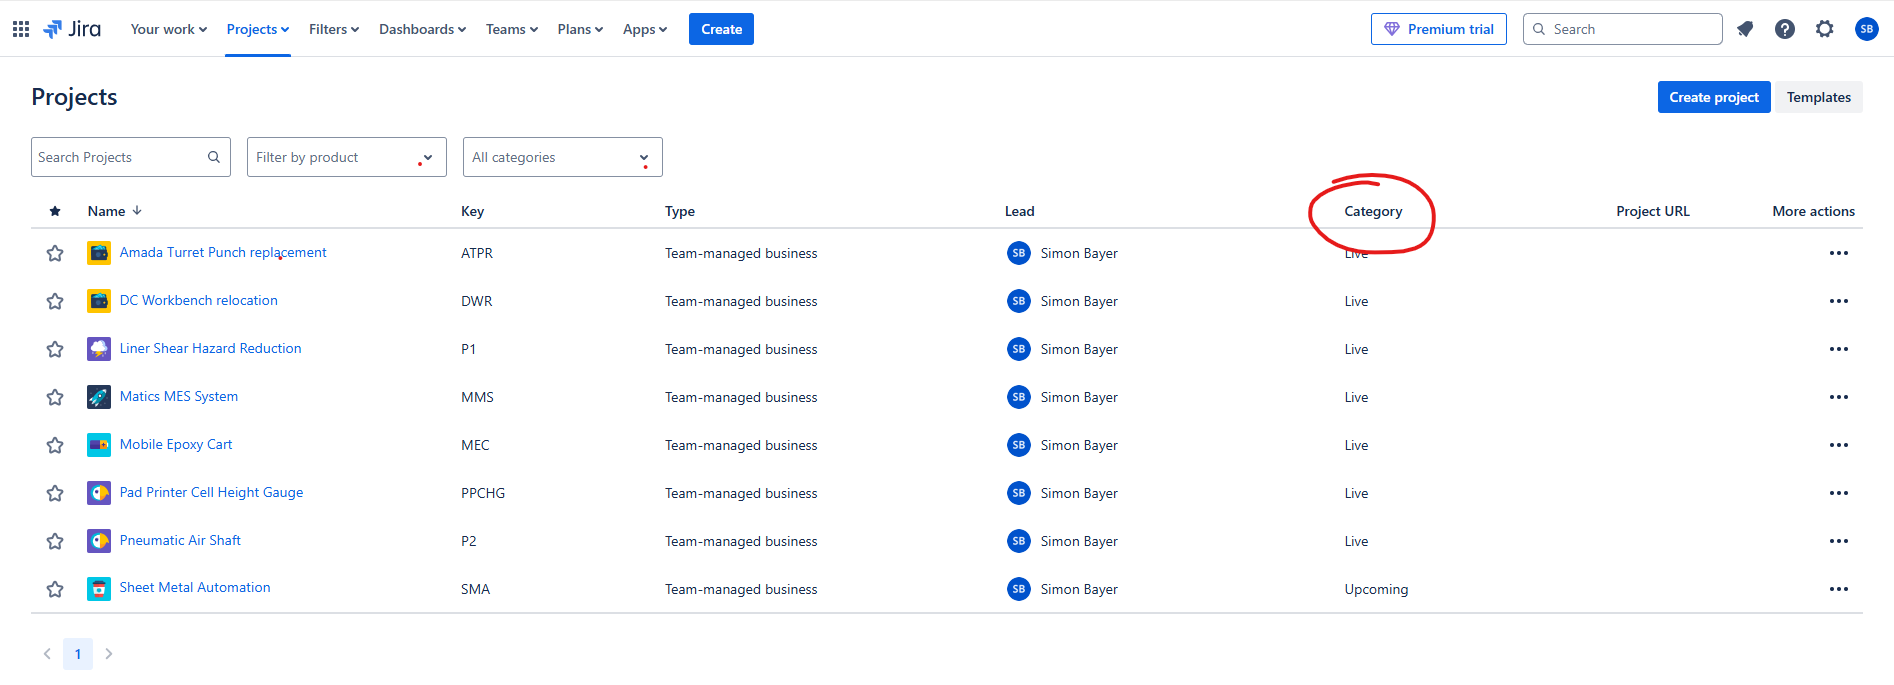Star the Mobile Epoxy Cart project
Viewport: 1894px width, 685px height.
click(x=55, y=445)
